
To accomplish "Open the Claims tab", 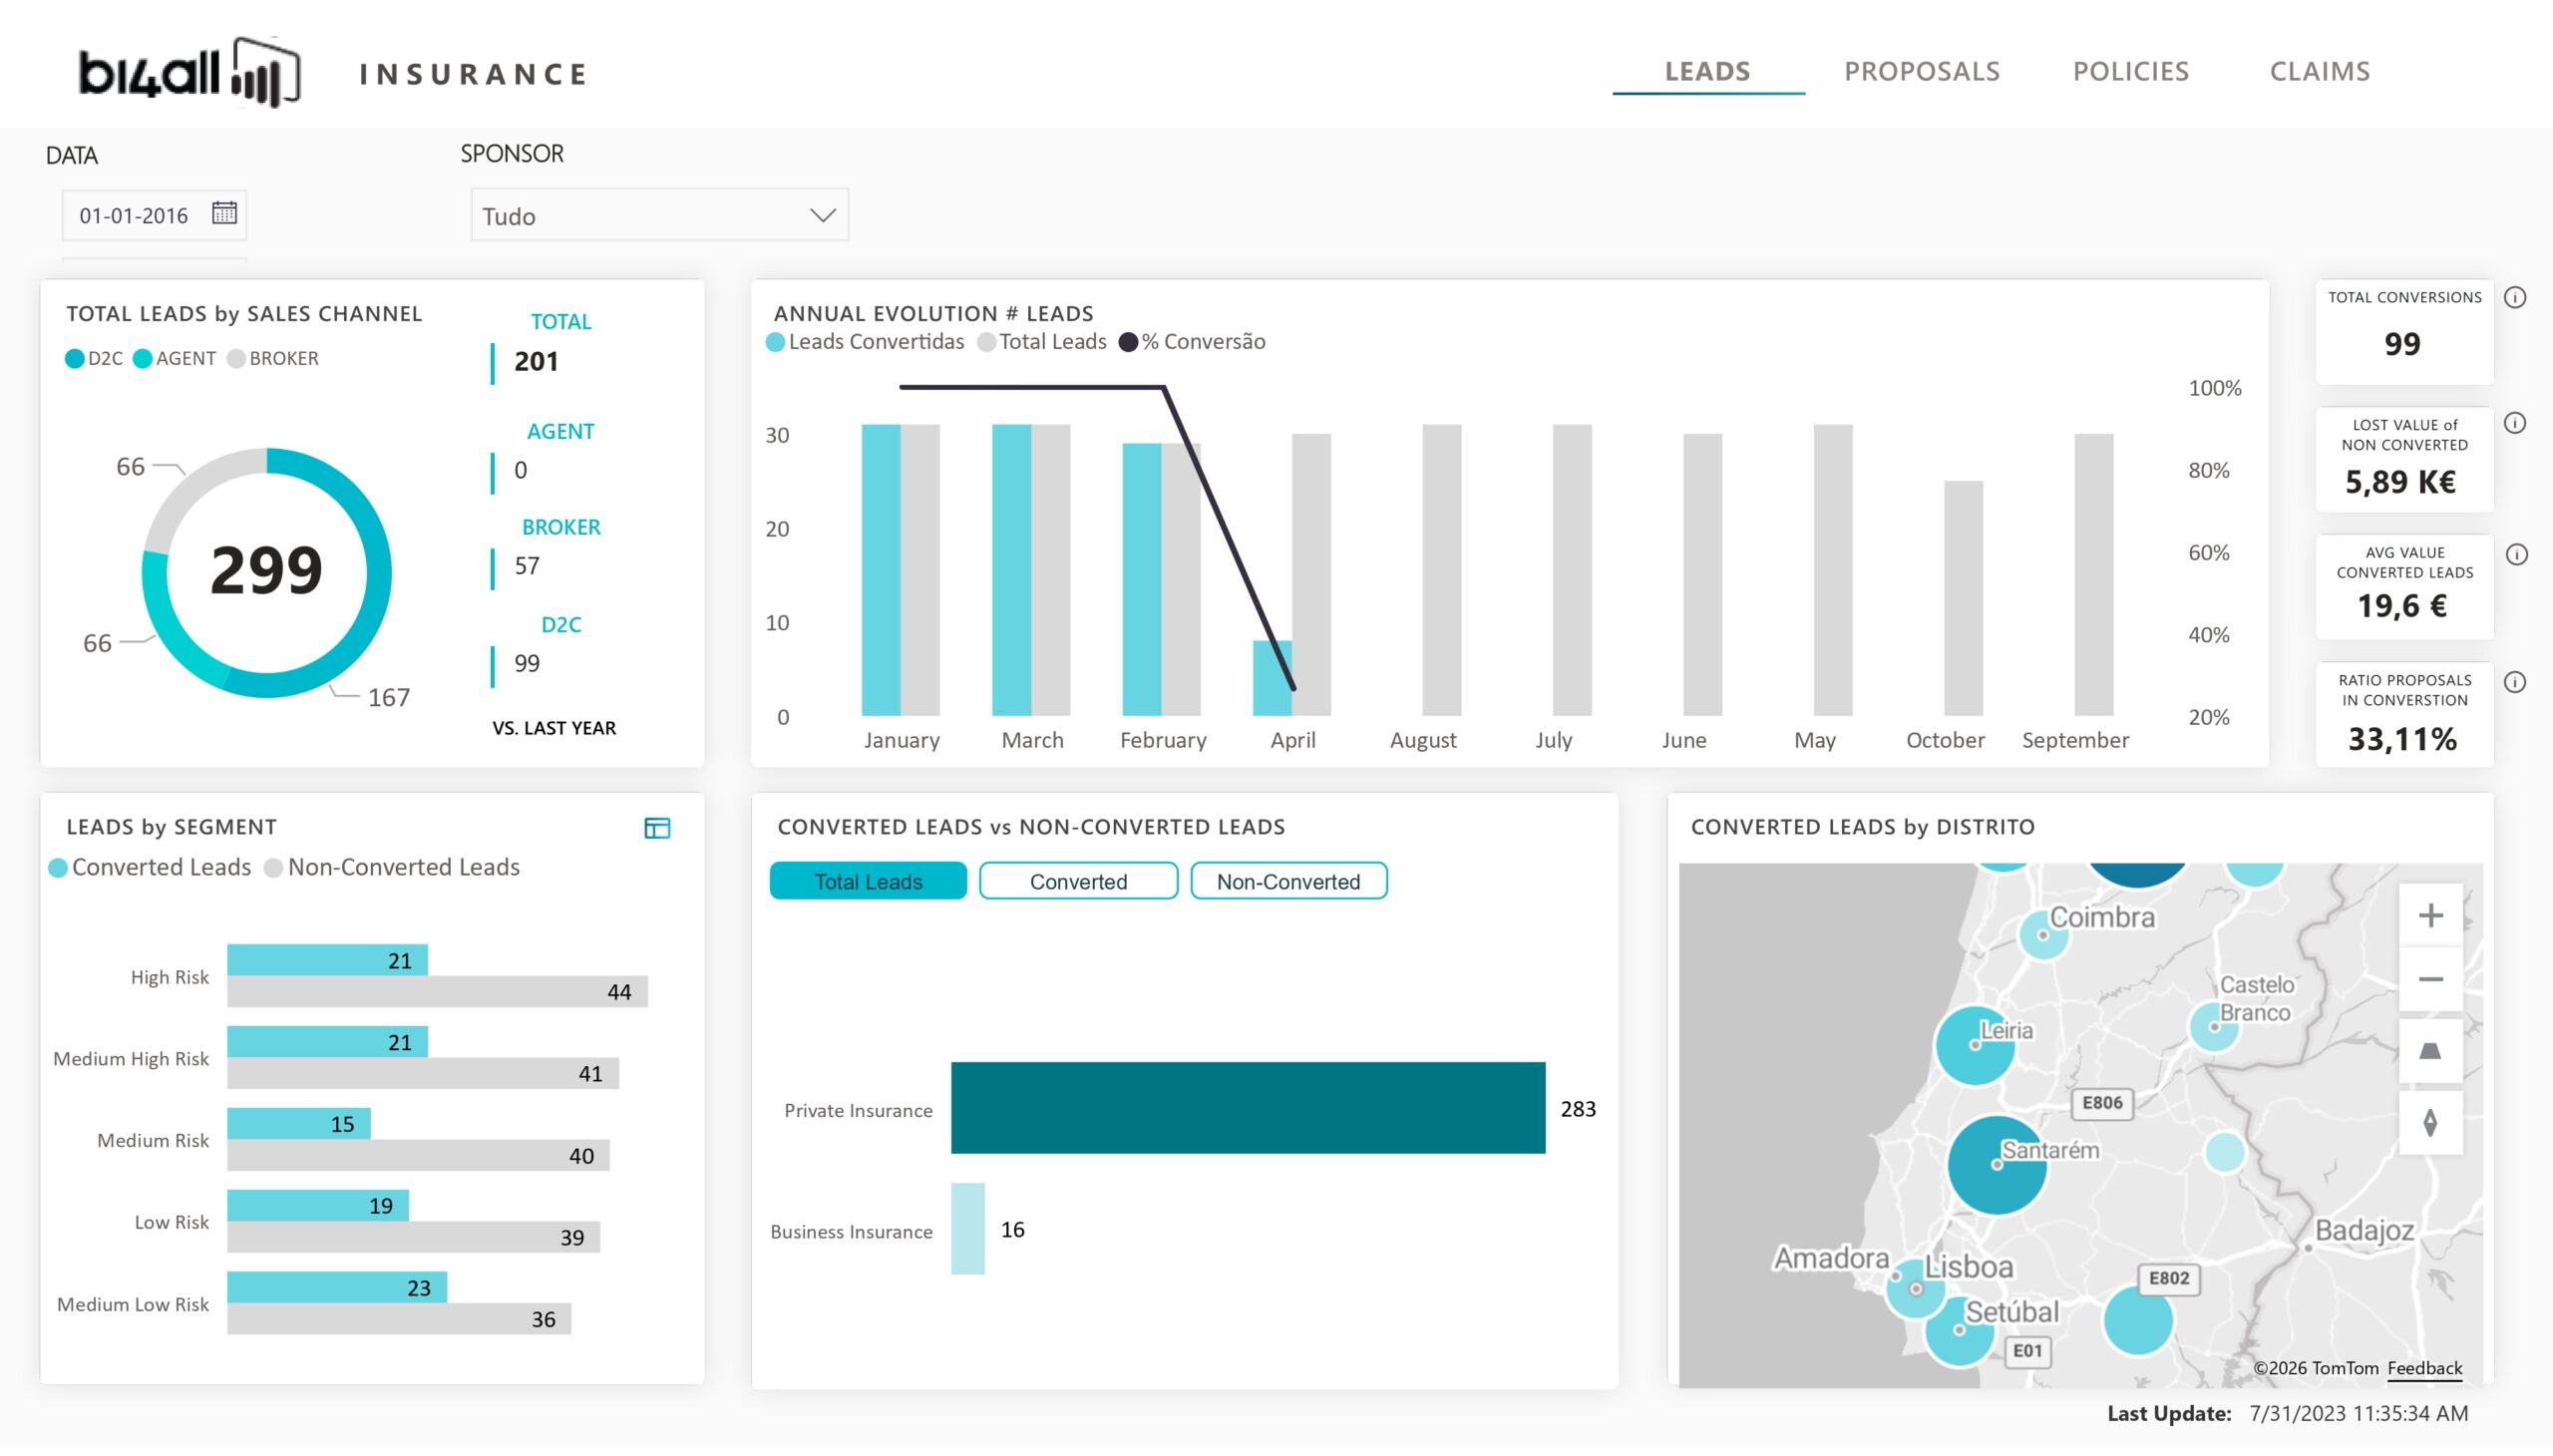I will coord(2320,71).
